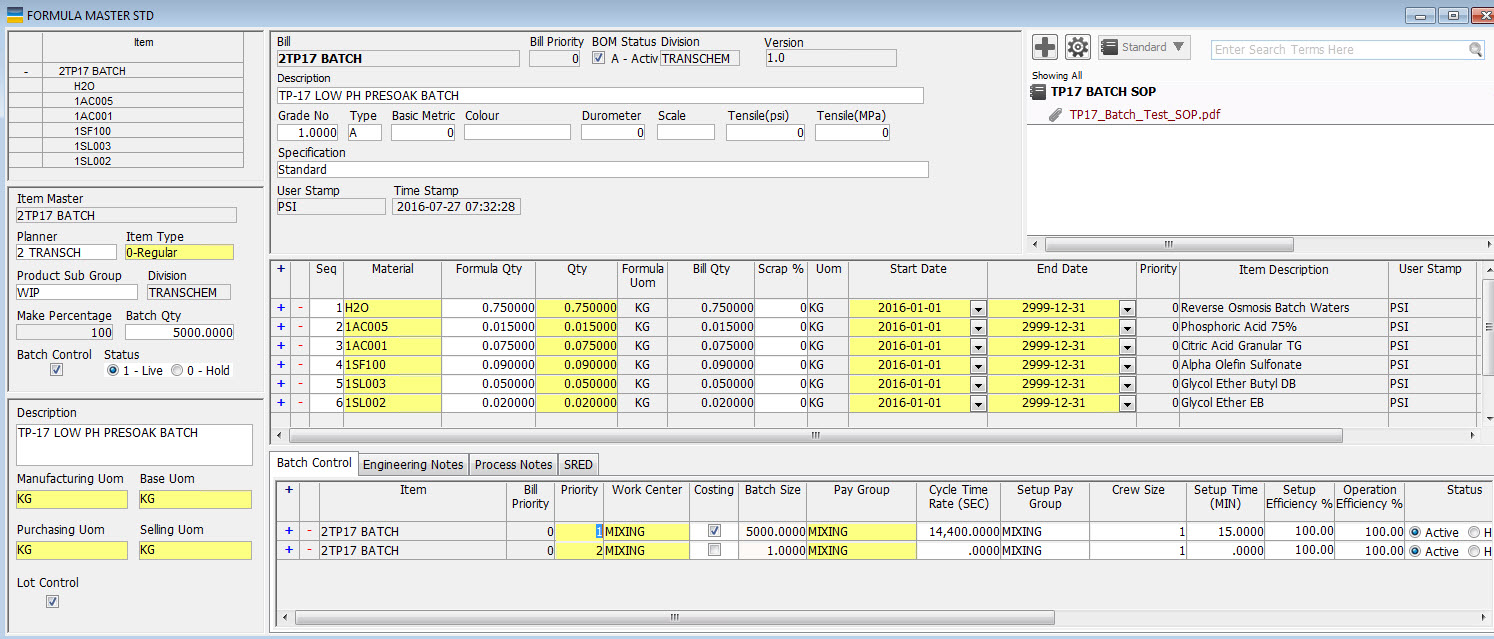Screen dimensions: 1494x639
Task: Open the TP17_Batch_Test_SOP.pdf attachment link
Action: pos(1144,115)
